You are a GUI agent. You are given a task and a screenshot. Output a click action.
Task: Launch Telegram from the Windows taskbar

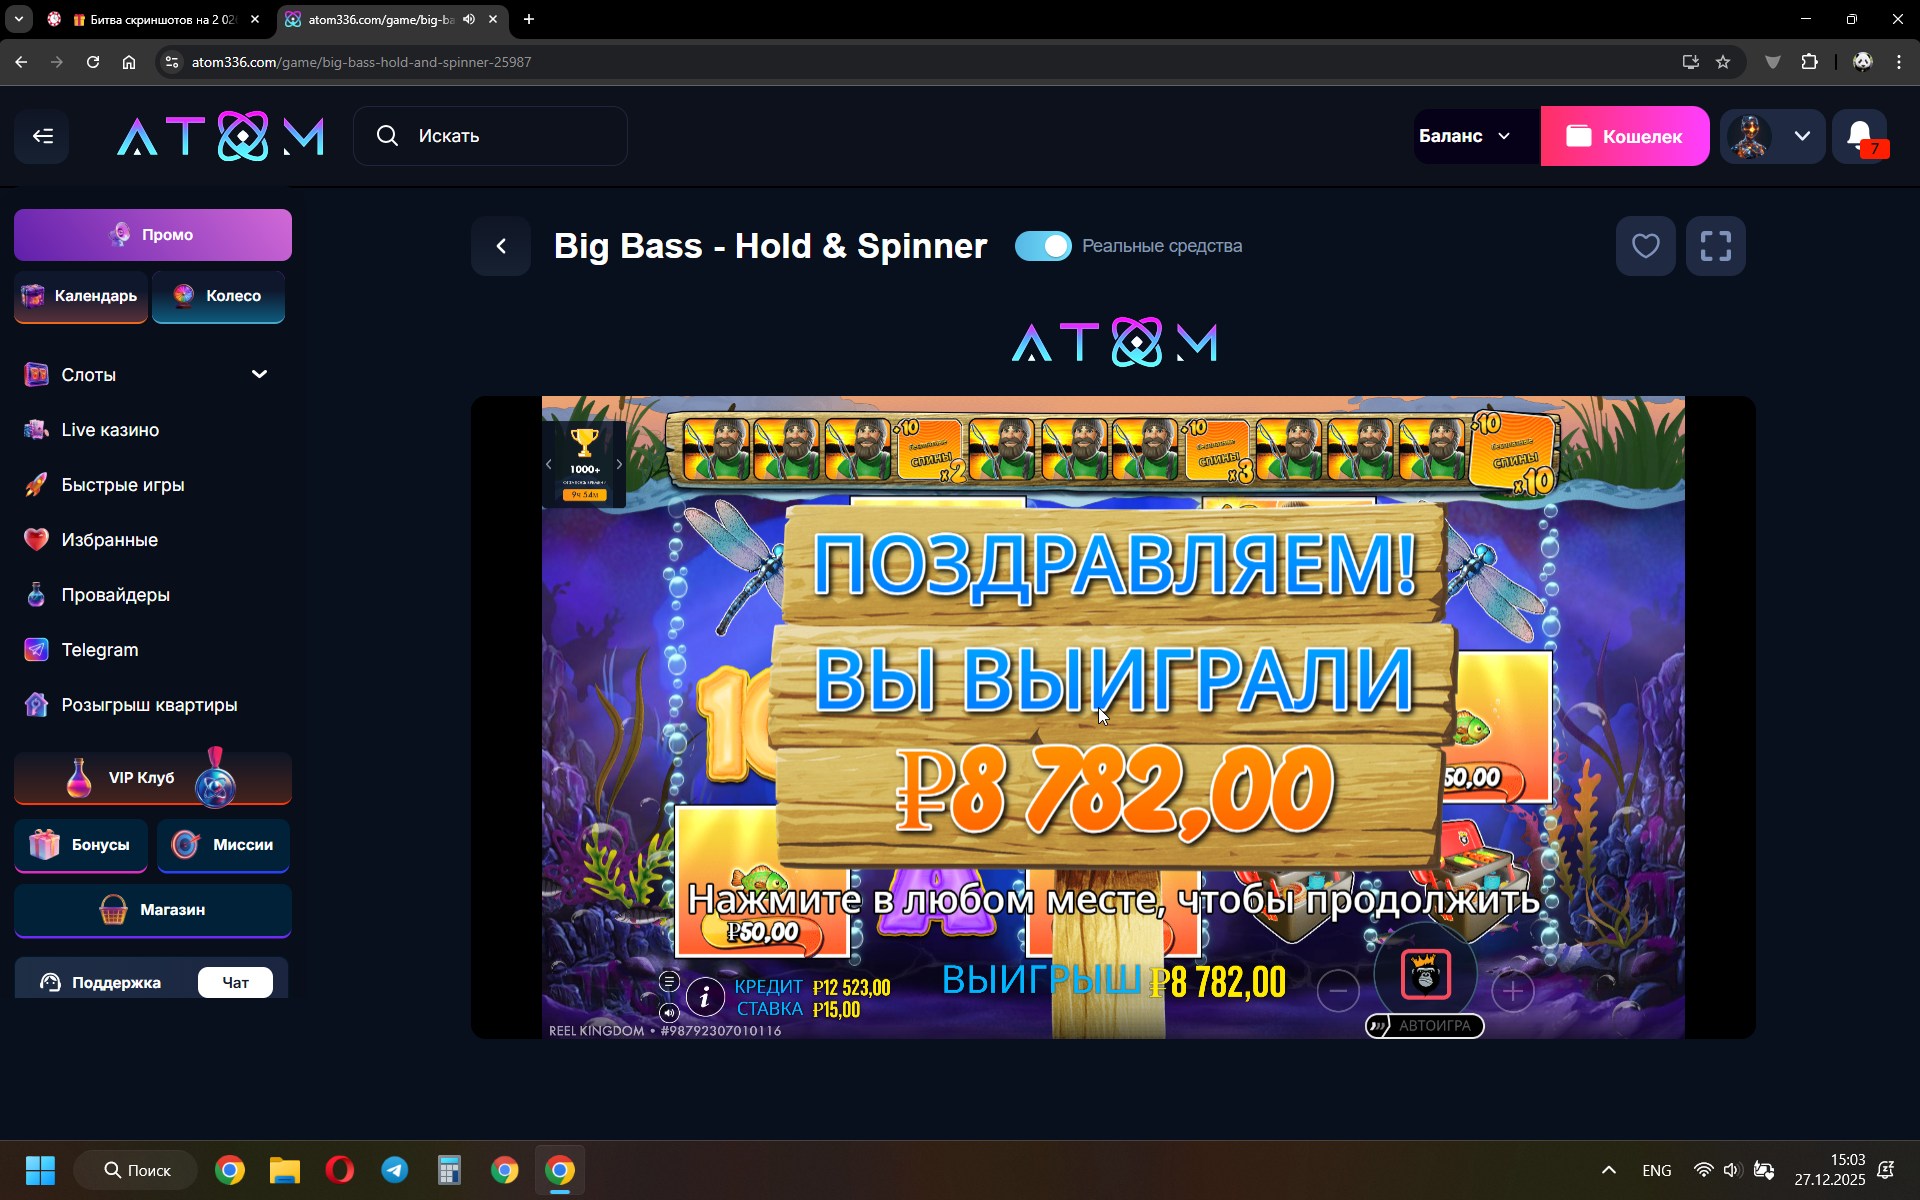click(394, 1170)
